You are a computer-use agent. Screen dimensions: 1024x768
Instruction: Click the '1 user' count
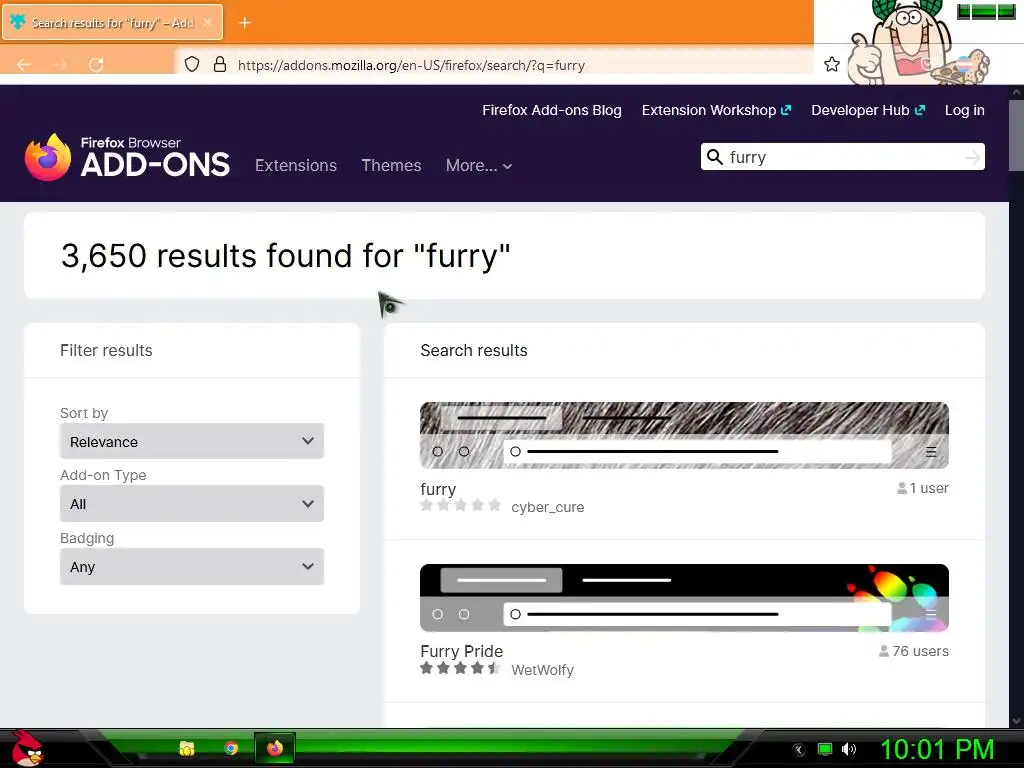click(923, 488)
